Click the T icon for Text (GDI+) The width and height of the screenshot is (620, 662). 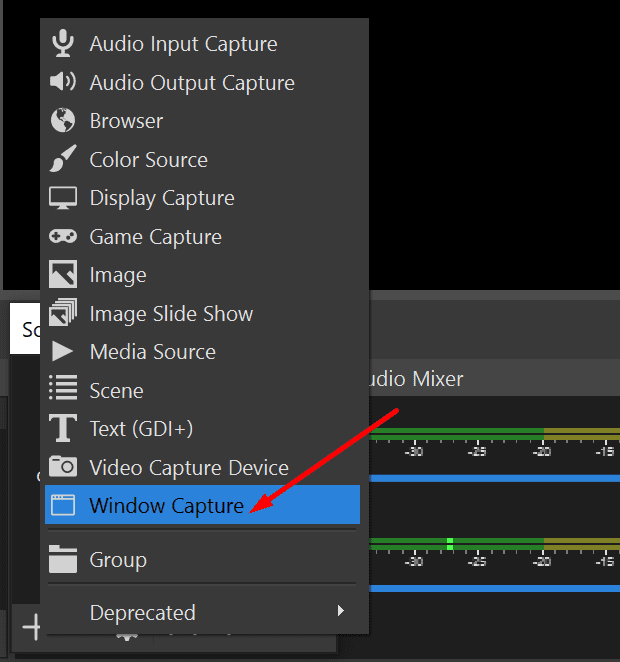(x=63, y=428)
